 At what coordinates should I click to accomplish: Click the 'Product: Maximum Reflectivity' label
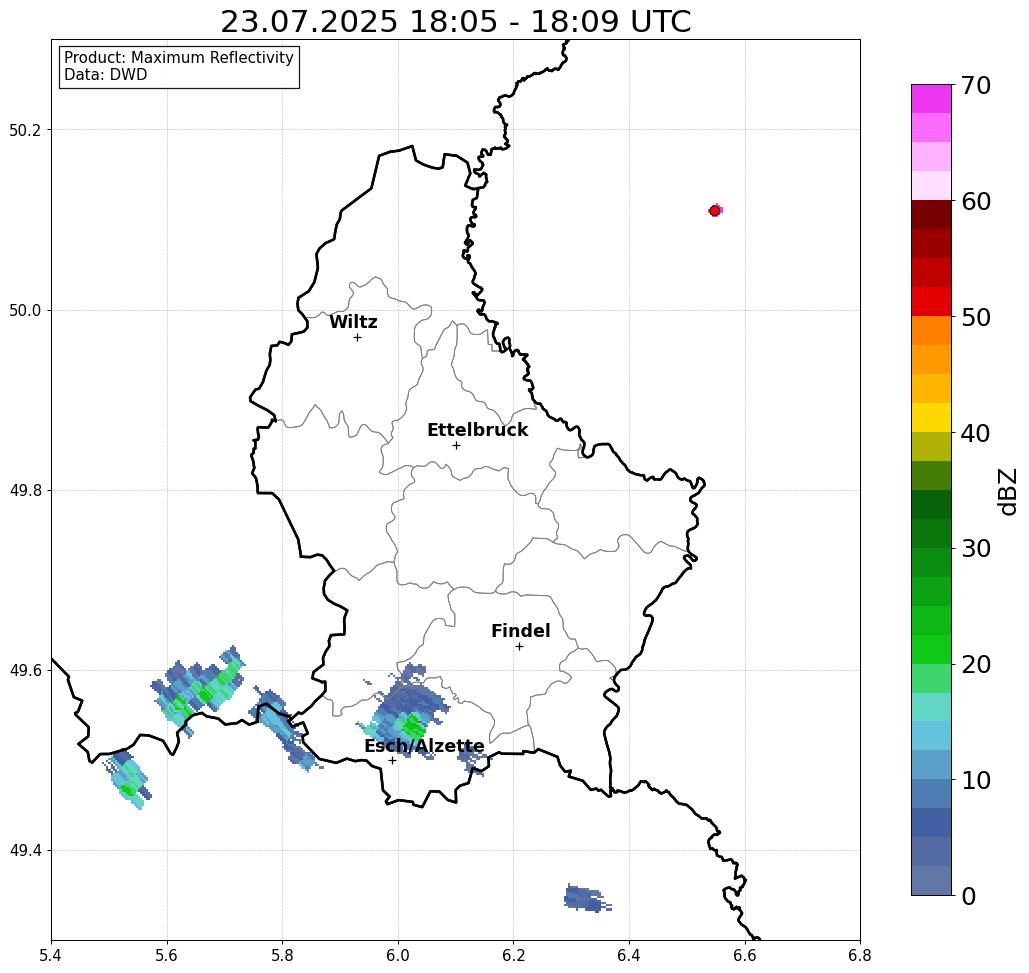178,58
